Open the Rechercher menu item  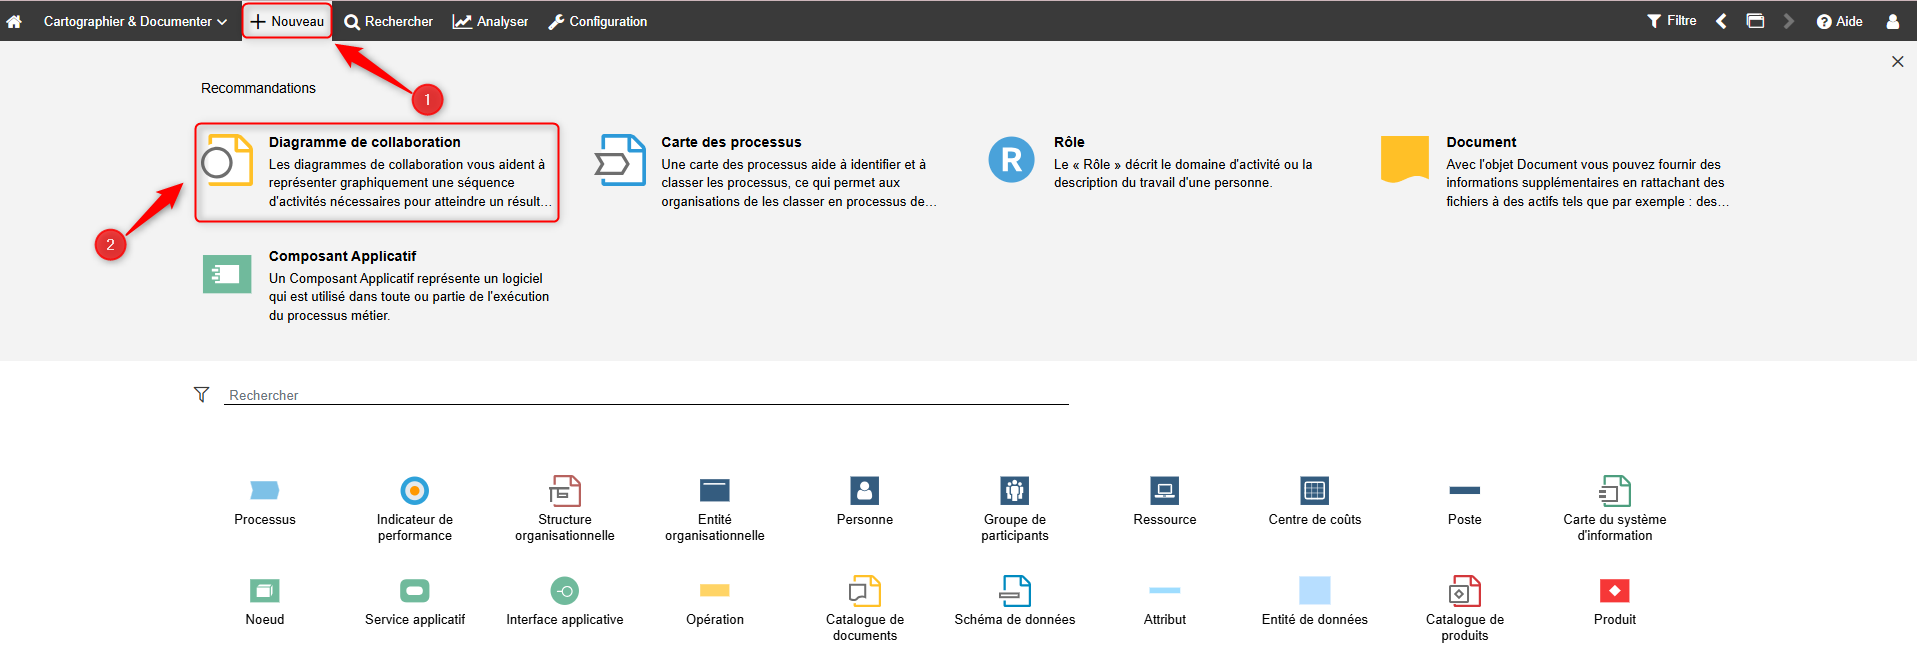coord(388,21)
